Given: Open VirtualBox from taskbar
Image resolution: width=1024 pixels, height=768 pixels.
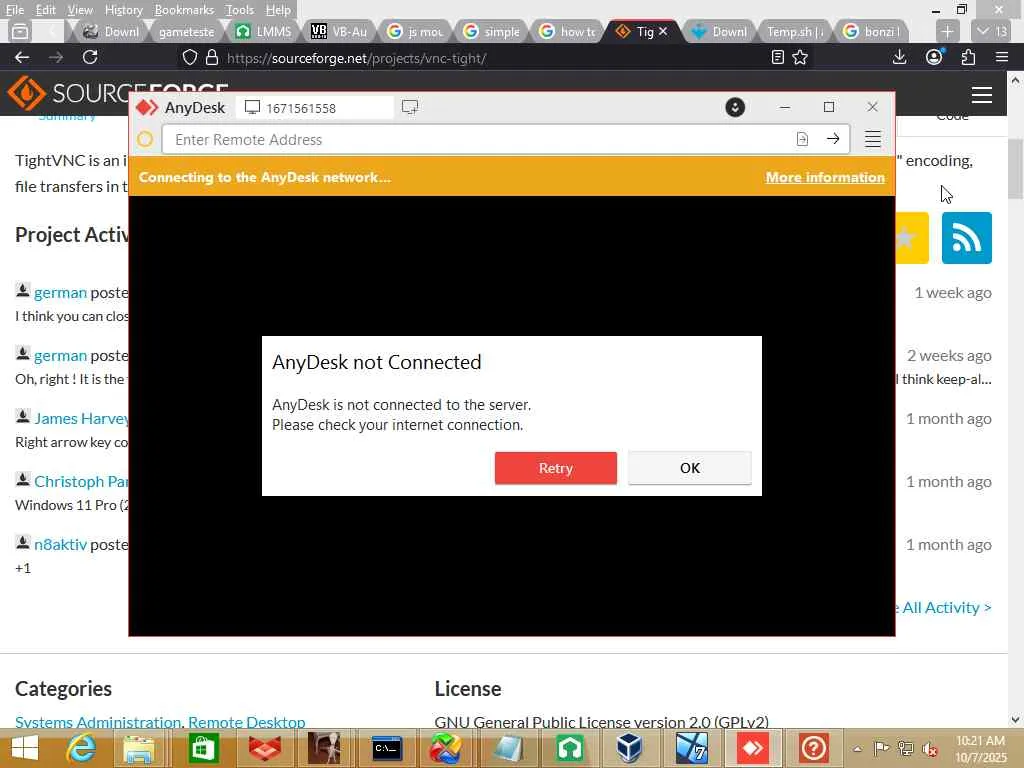Looking at the screenshot, I should [x=629, y=748].
